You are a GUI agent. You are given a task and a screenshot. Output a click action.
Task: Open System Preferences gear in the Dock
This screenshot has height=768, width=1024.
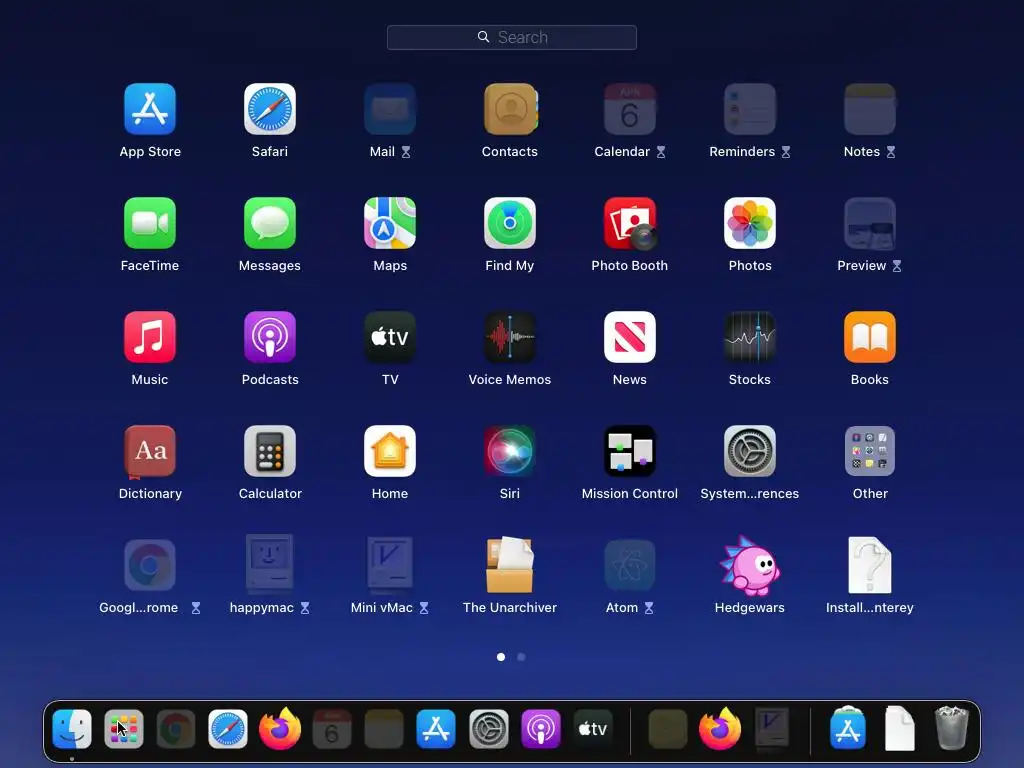pyautogui.click(x=488, y=729)
